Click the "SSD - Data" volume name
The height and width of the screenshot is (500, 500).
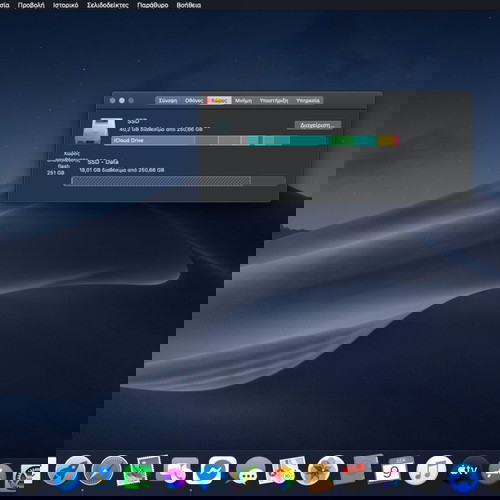pos(103,162)
